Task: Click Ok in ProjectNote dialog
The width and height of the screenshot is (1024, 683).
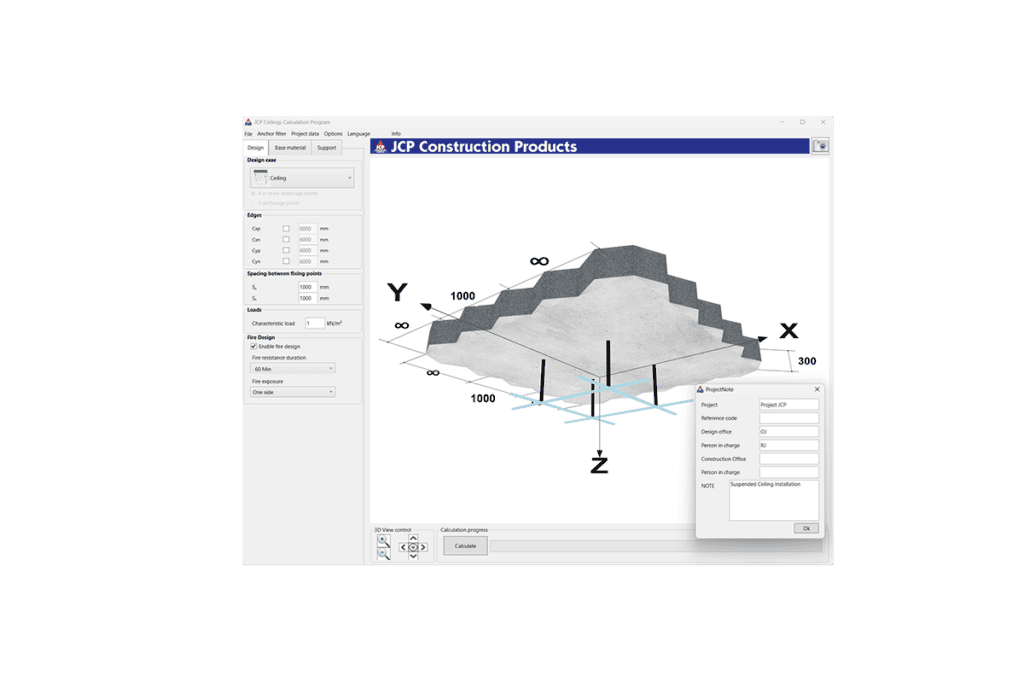Action: point(806,528)
